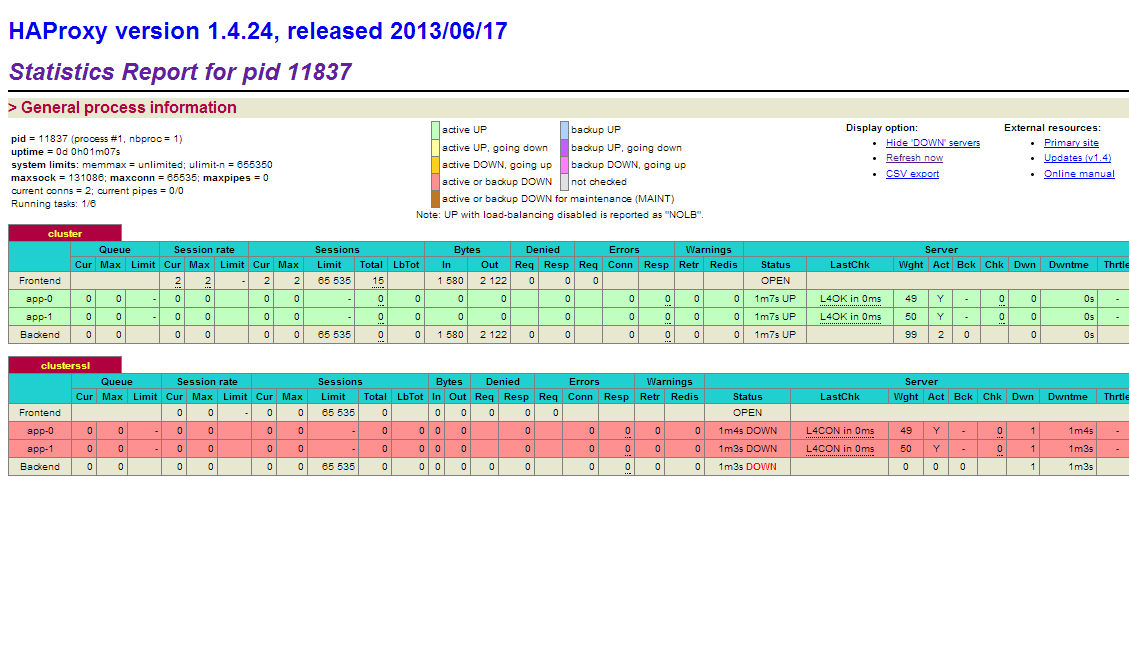Click '1m4s DOWN' status of clusterssl app-0

tap(747, 431)
